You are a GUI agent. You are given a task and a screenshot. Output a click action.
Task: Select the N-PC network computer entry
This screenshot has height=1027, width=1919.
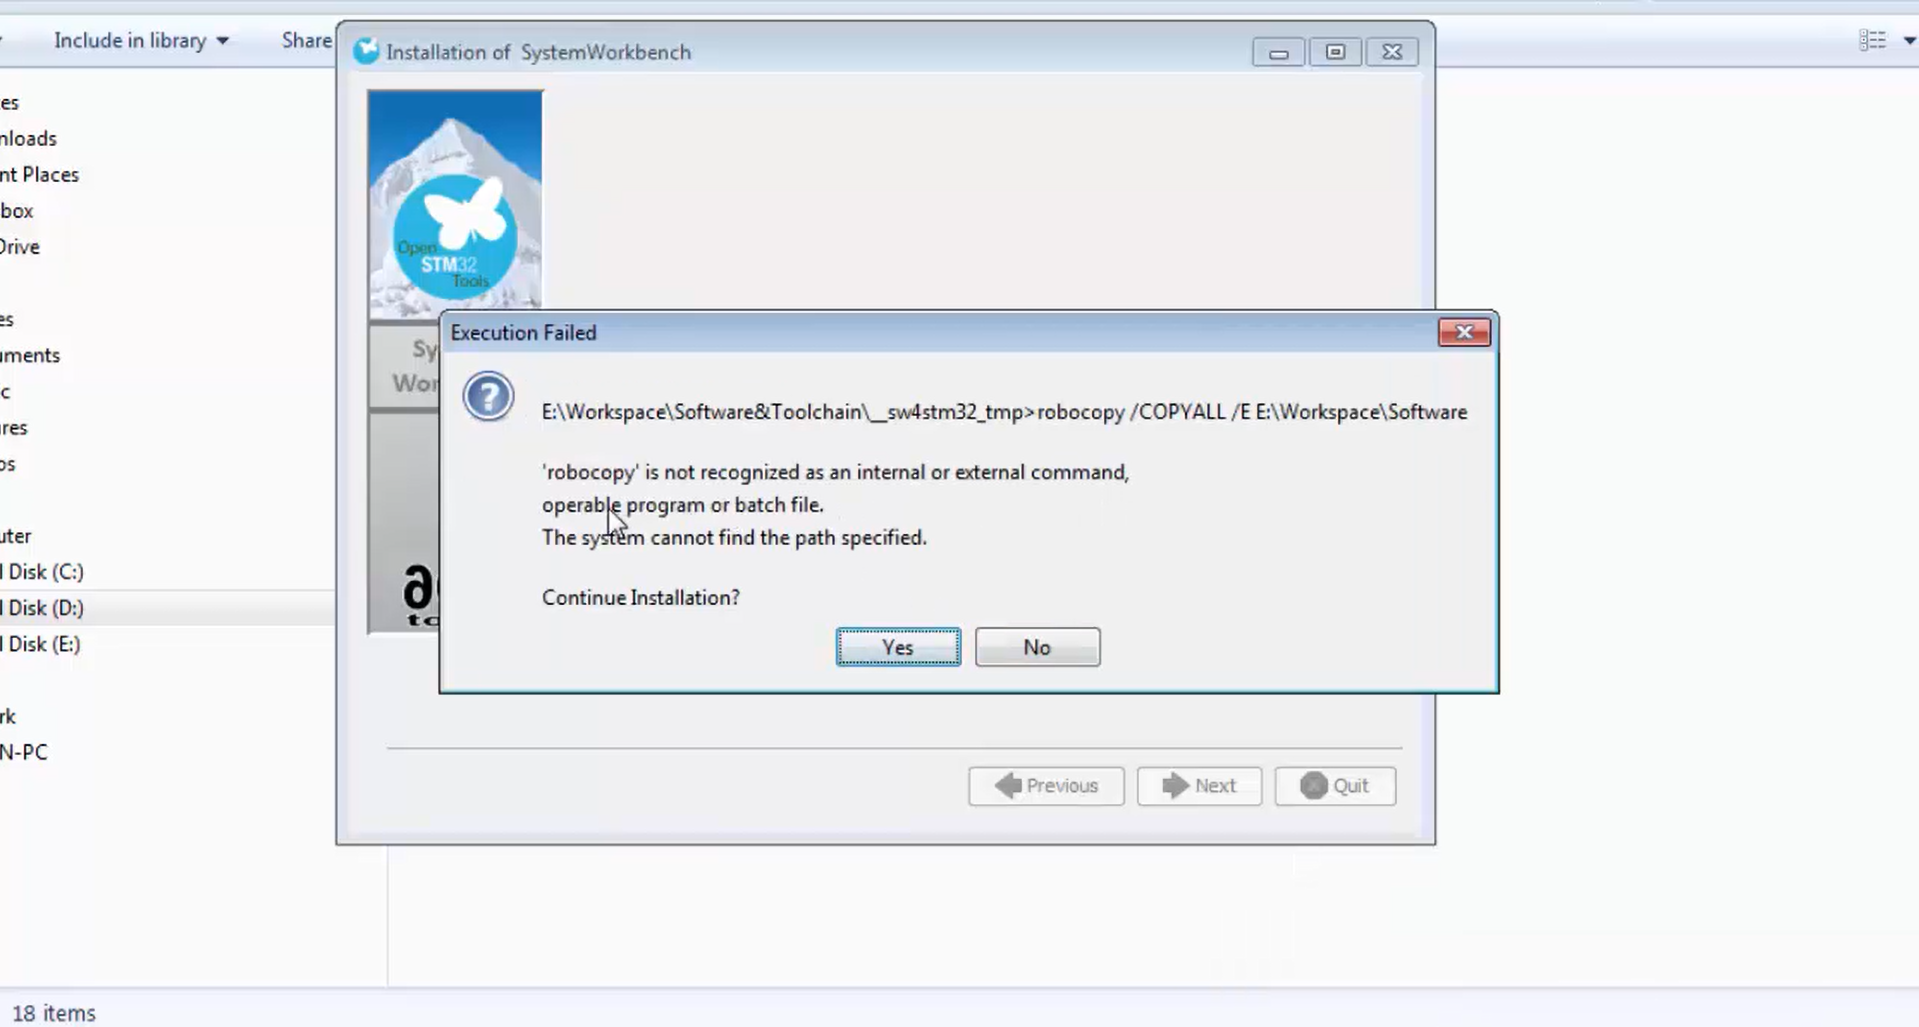click(24, 752)
